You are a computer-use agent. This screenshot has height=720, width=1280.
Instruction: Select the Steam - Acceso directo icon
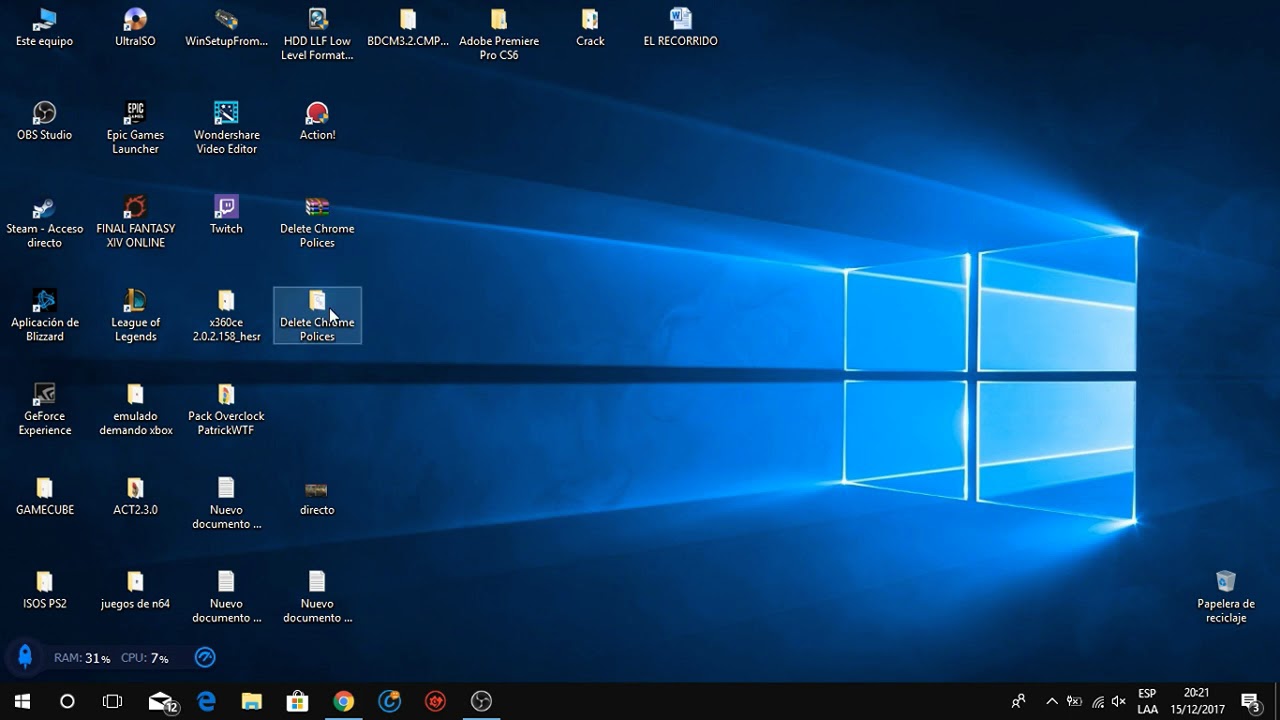pyautogui.click(x=44, y=222)
